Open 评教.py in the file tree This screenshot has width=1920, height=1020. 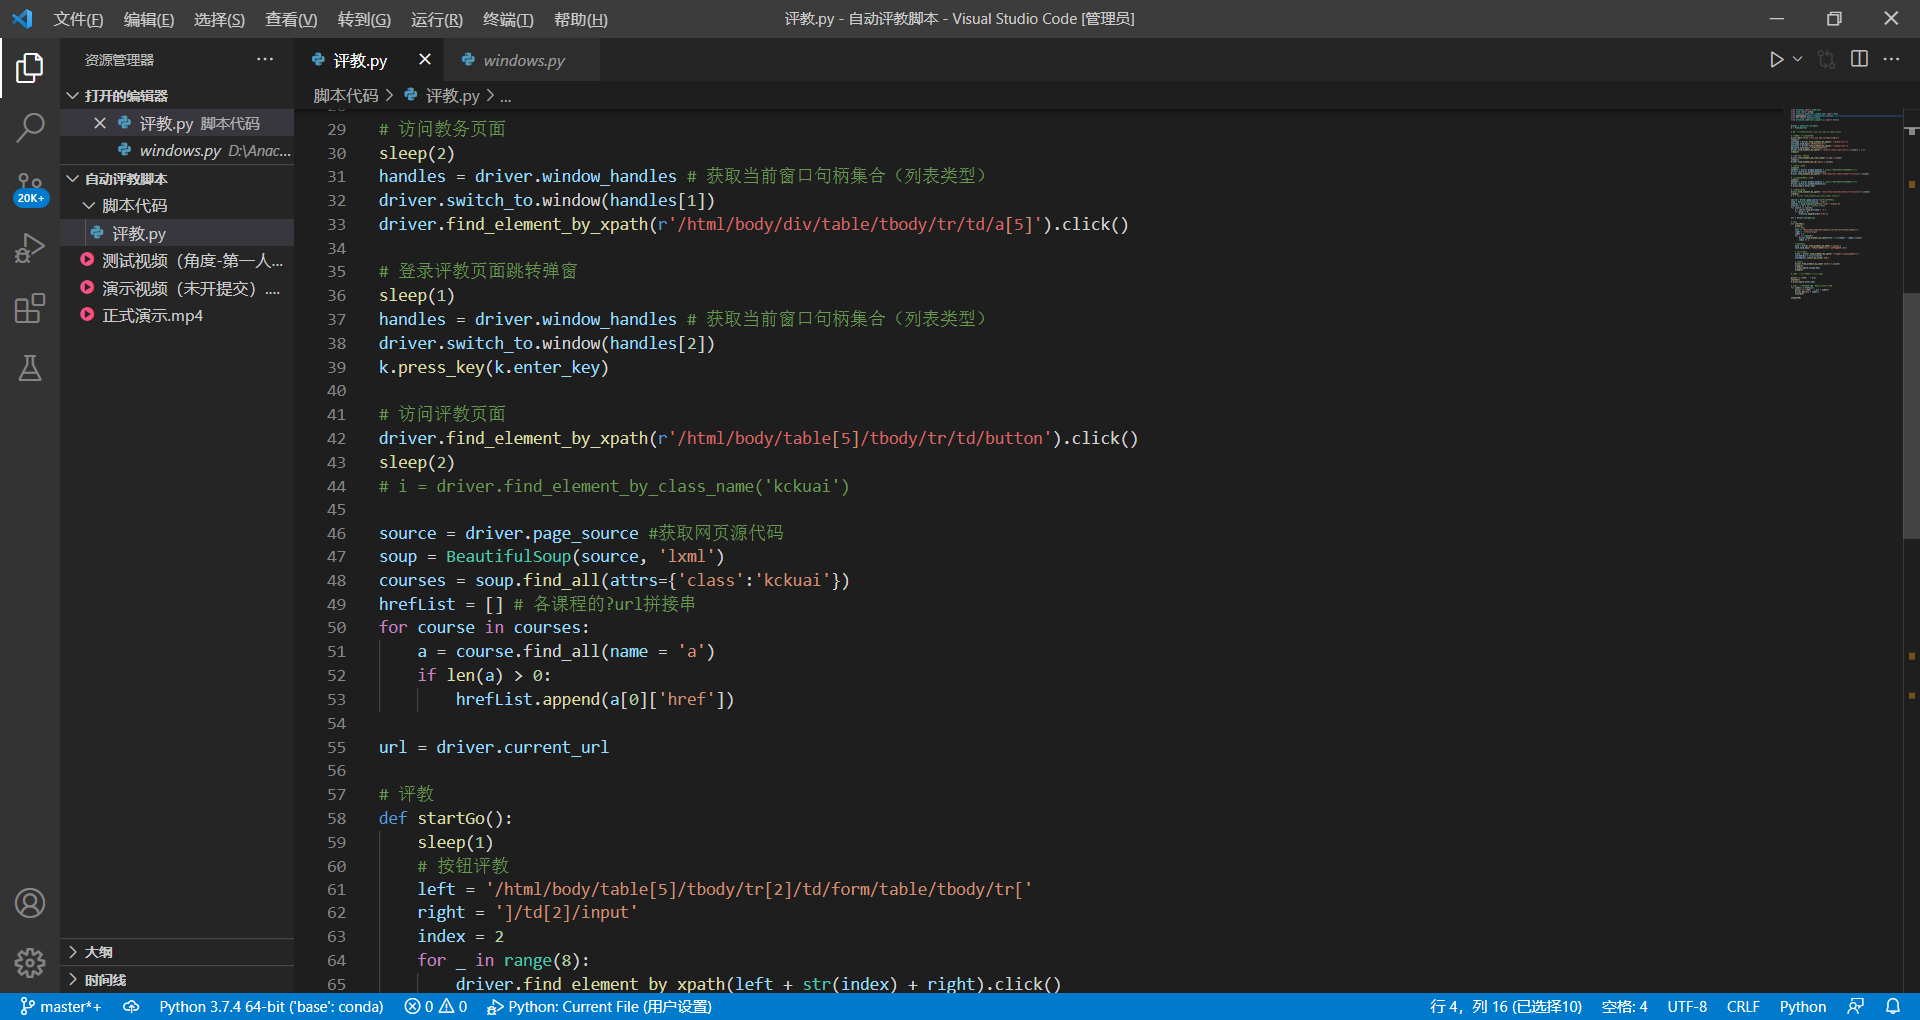tap(177, 233)
